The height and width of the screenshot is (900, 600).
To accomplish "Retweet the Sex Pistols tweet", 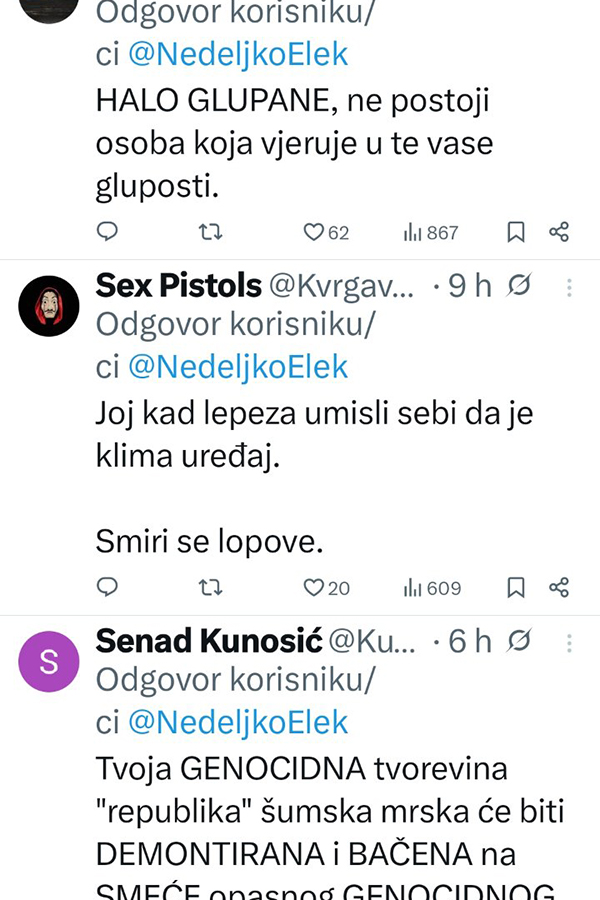I will 210,587.
